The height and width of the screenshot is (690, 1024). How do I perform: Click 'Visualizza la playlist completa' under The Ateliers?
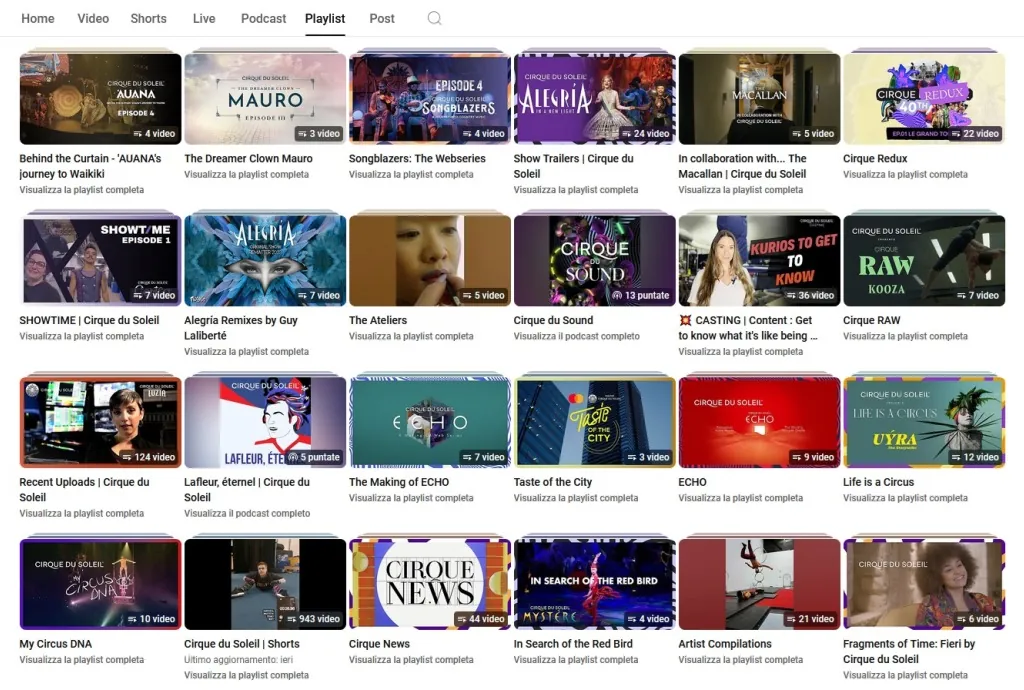click(x=411, y=336)
